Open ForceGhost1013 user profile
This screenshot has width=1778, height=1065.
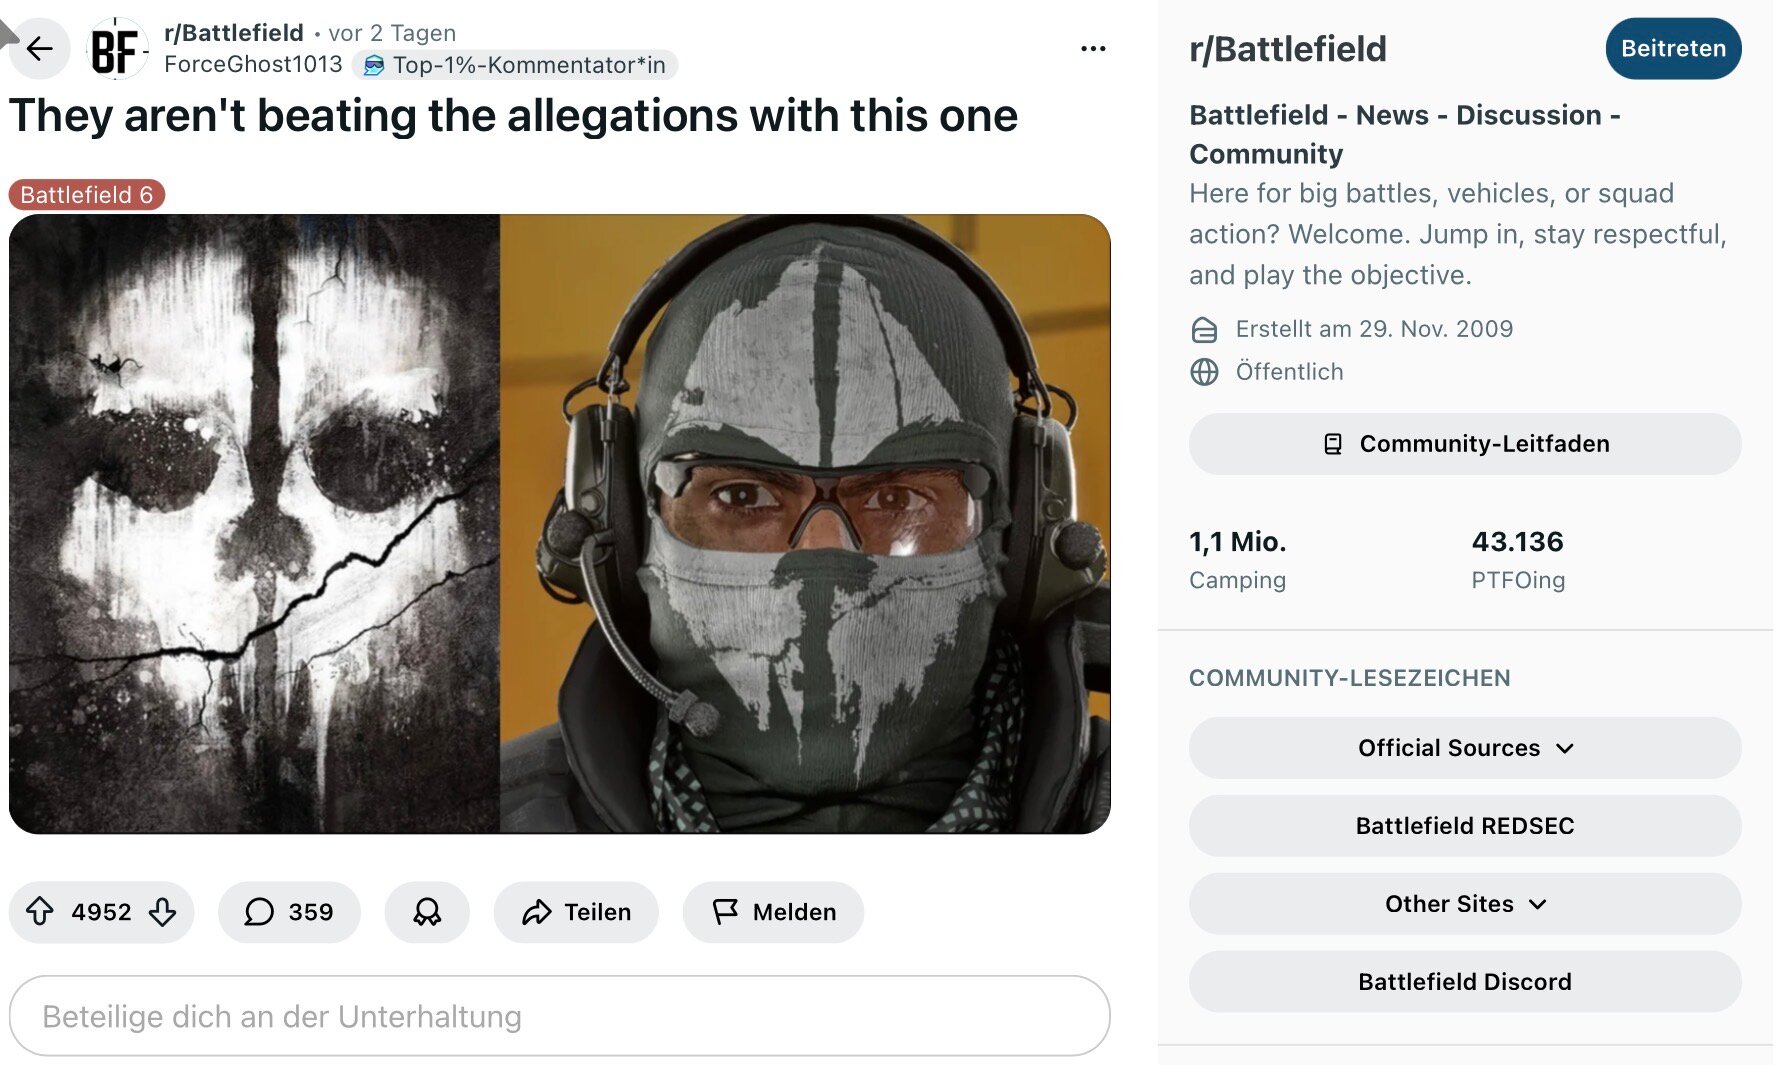click(253, 65)
